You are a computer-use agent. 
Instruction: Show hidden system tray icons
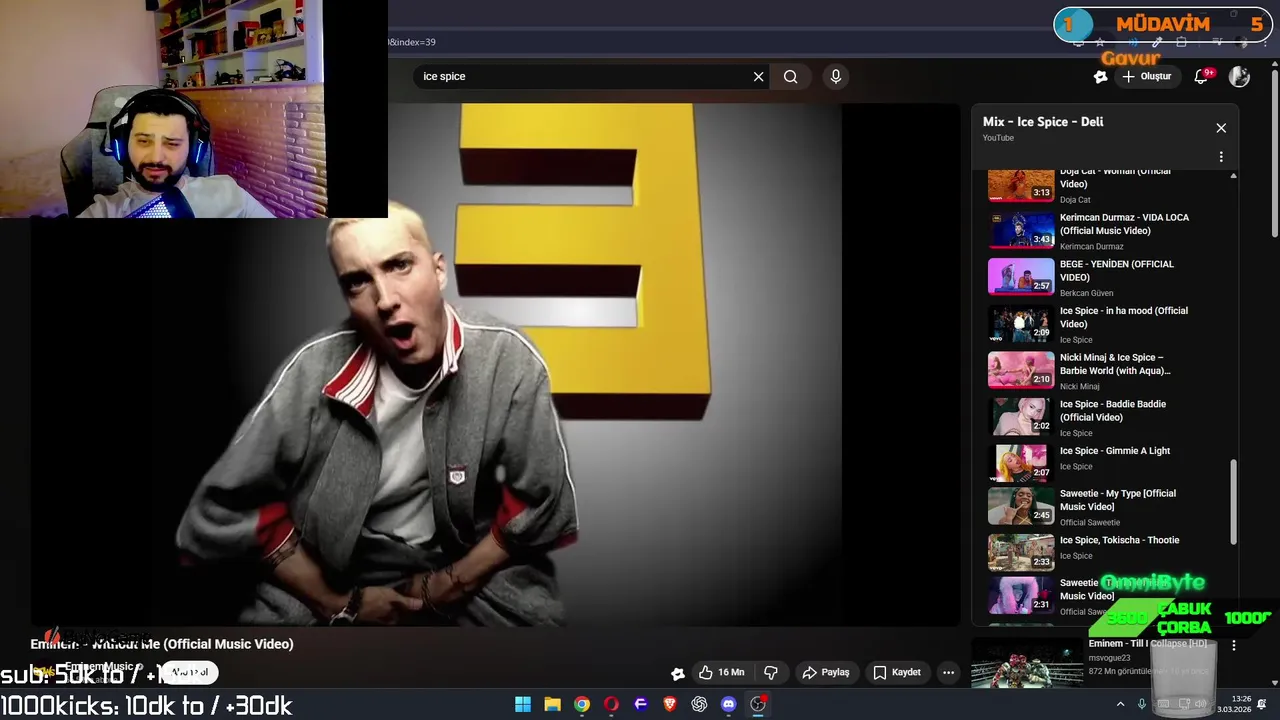pos(1121,704)
